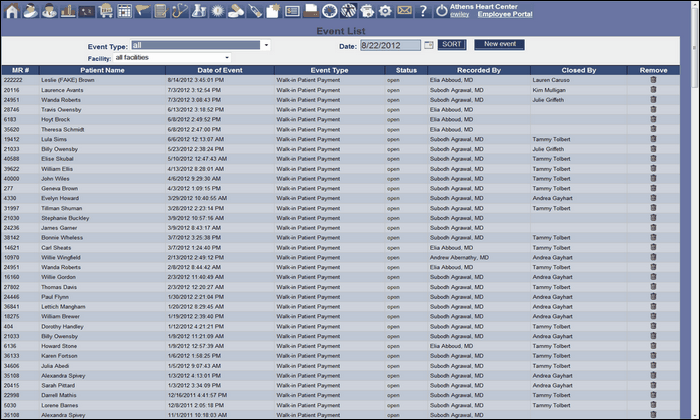This screenshot has height=420, width=700.
Task: Sort by Patient Name column header
Action: click(102, 70)
